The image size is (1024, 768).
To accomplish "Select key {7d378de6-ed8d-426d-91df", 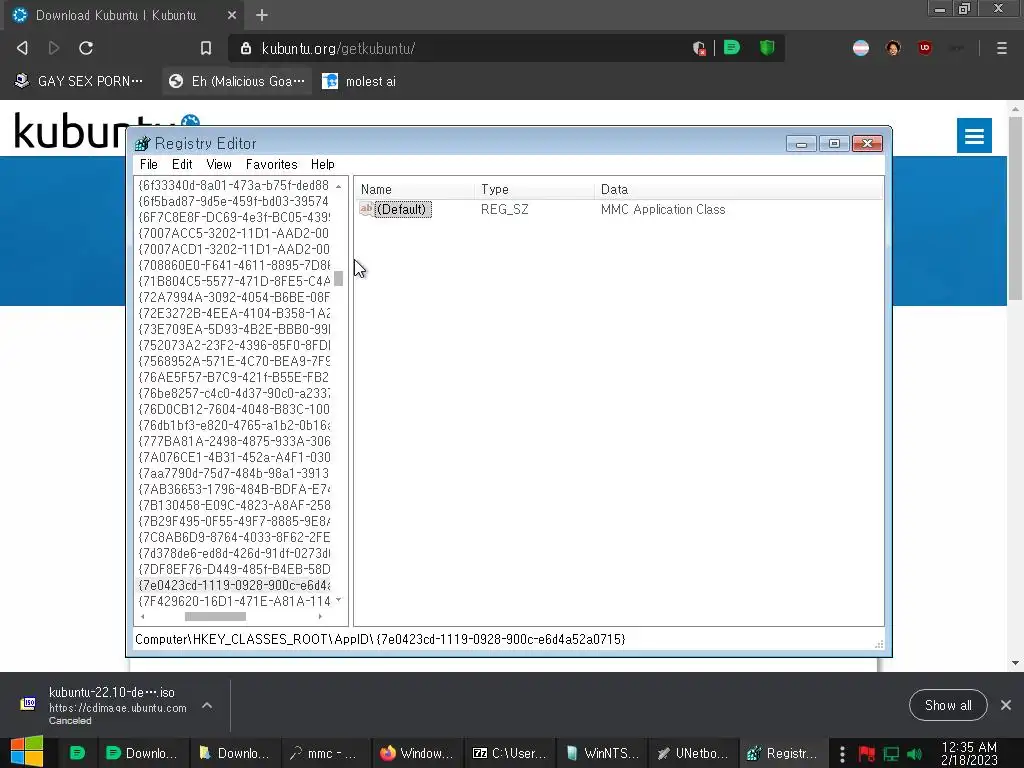I will (234, 553).
